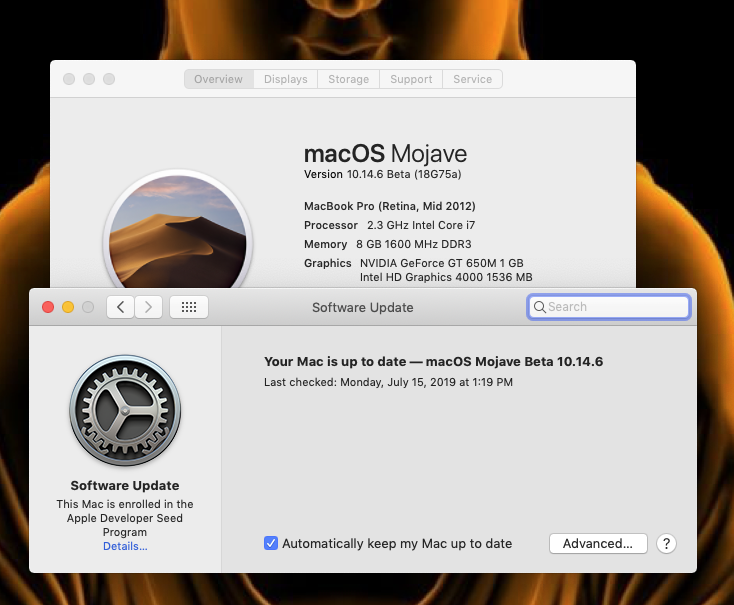
Task: Close the Software Update window with red button
Action: 48,307
